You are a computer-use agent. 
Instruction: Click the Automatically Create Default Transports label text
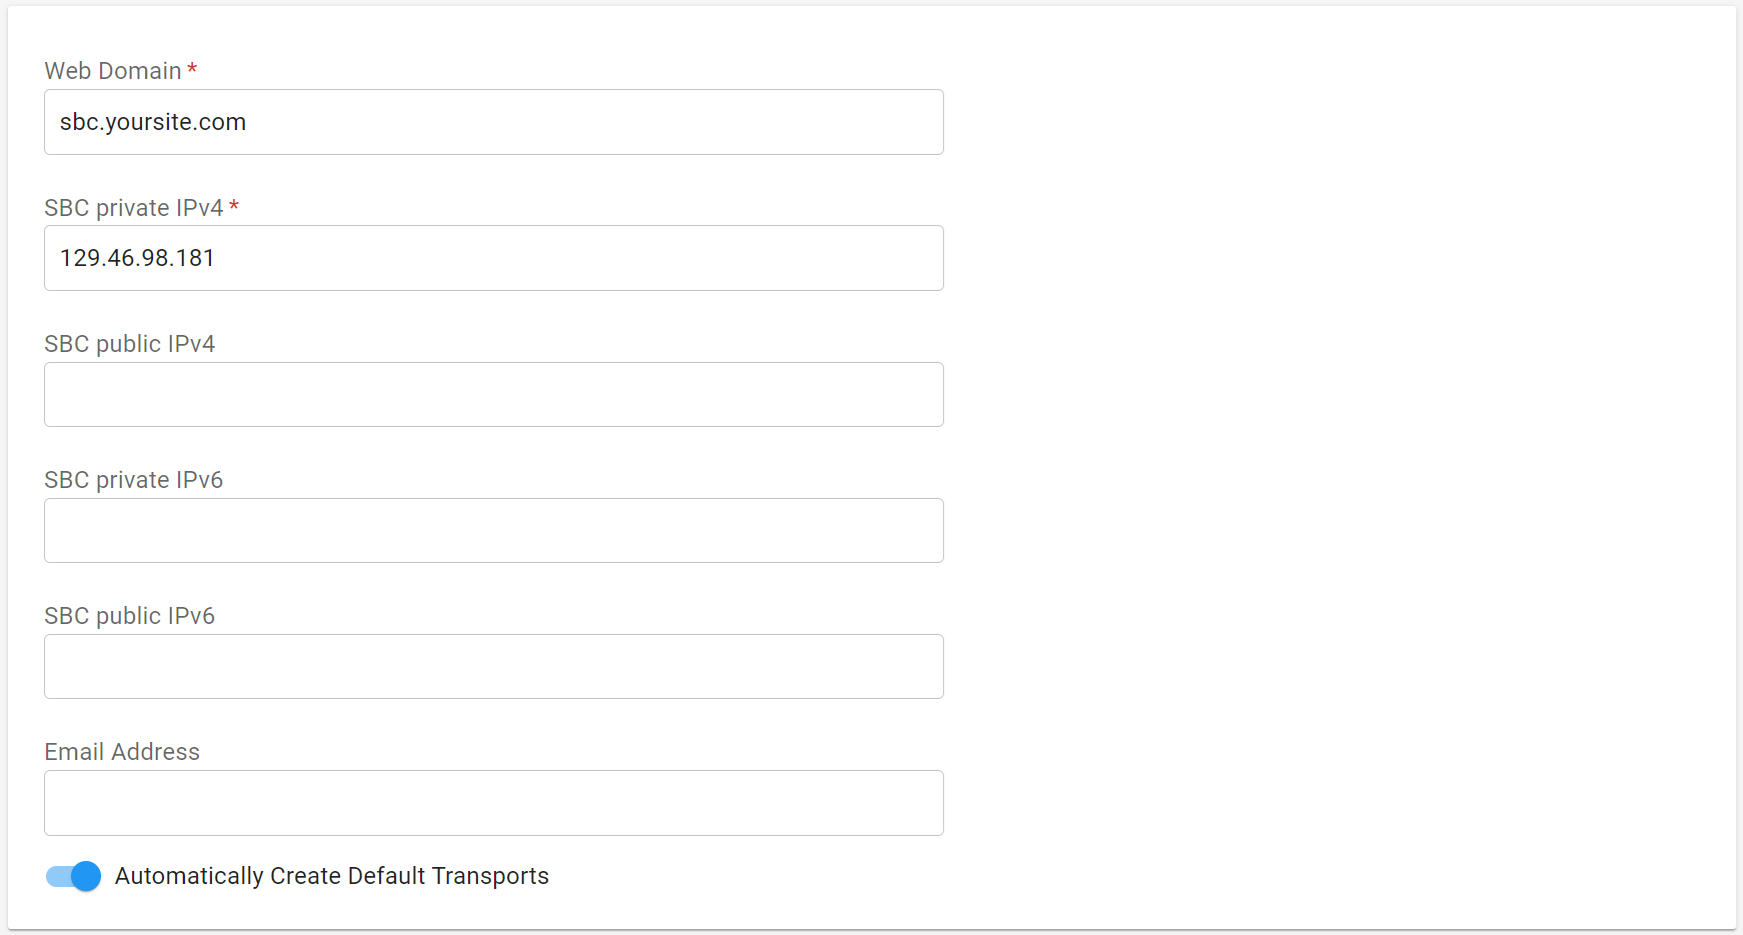click(332, 876)
